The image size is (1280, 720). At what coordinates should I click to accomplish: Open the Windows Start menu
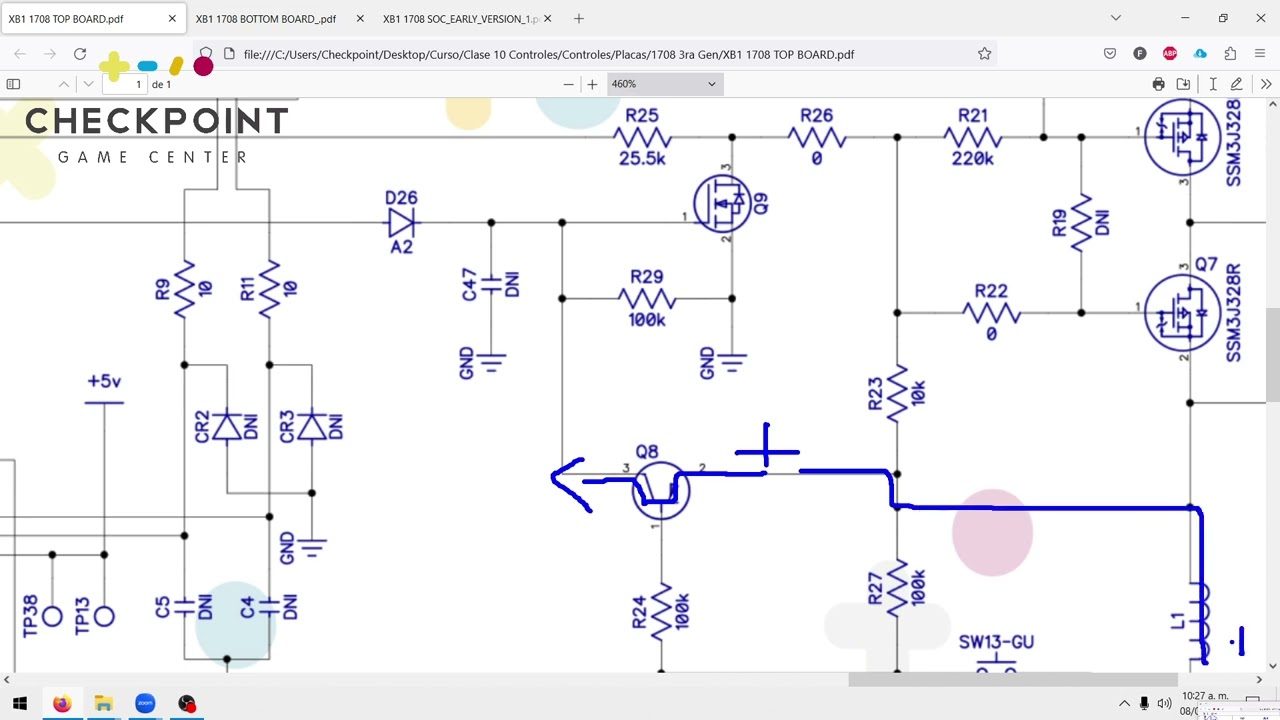coord(20,704)
